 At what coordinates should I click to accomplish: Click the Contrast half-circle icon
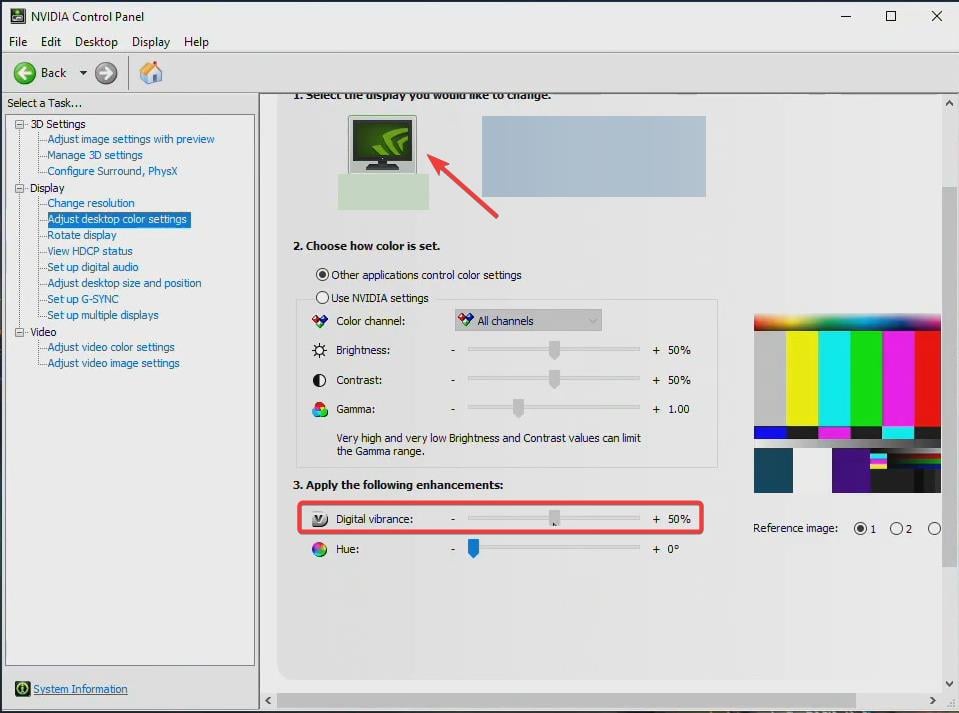[319, 380]
